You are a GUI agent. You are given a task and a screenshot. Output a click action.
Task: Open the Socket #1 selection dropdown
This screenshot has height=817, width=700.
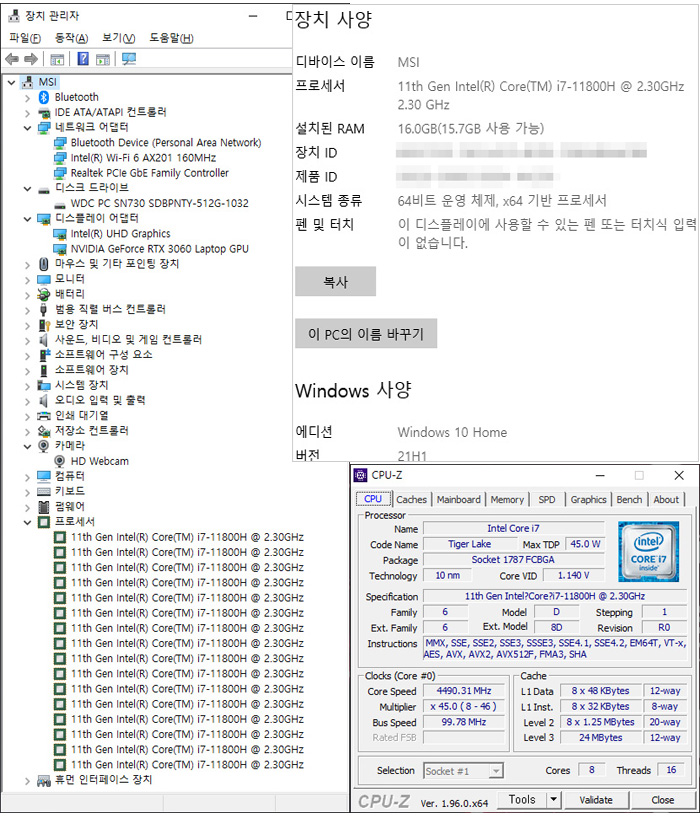pos(496,771)
